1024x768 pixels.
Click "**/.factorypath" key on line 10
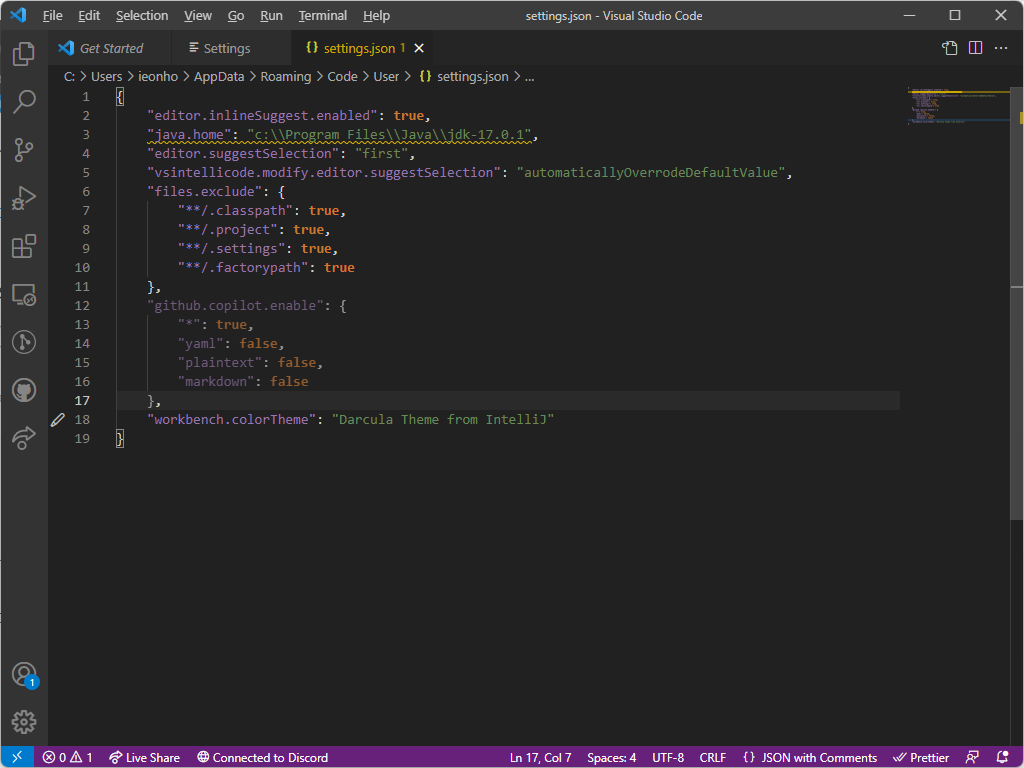pyautogui.click(x=243, y=268)
